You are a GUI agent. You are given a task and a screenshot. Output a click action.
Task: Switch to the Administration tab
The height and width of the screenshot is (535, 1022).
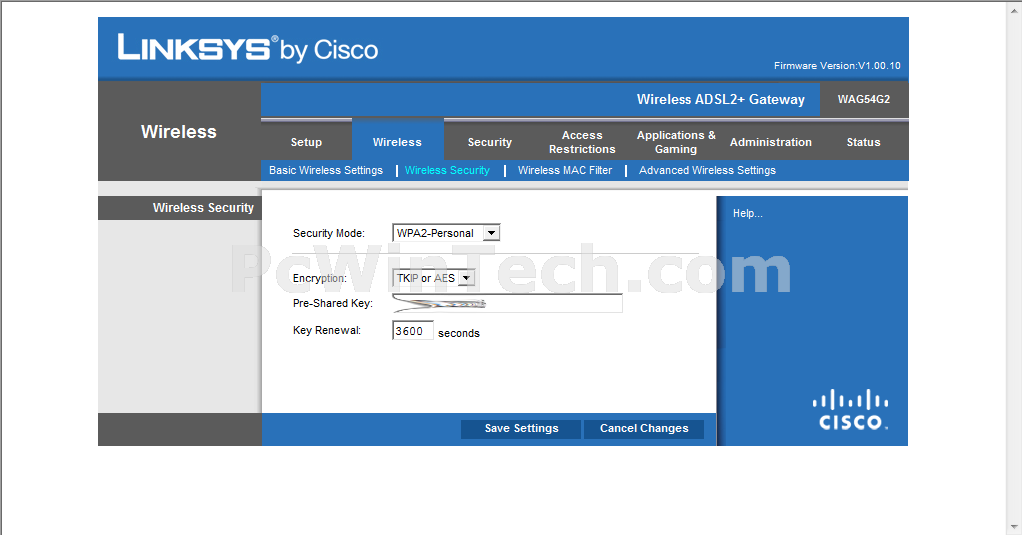click(770, 142)
